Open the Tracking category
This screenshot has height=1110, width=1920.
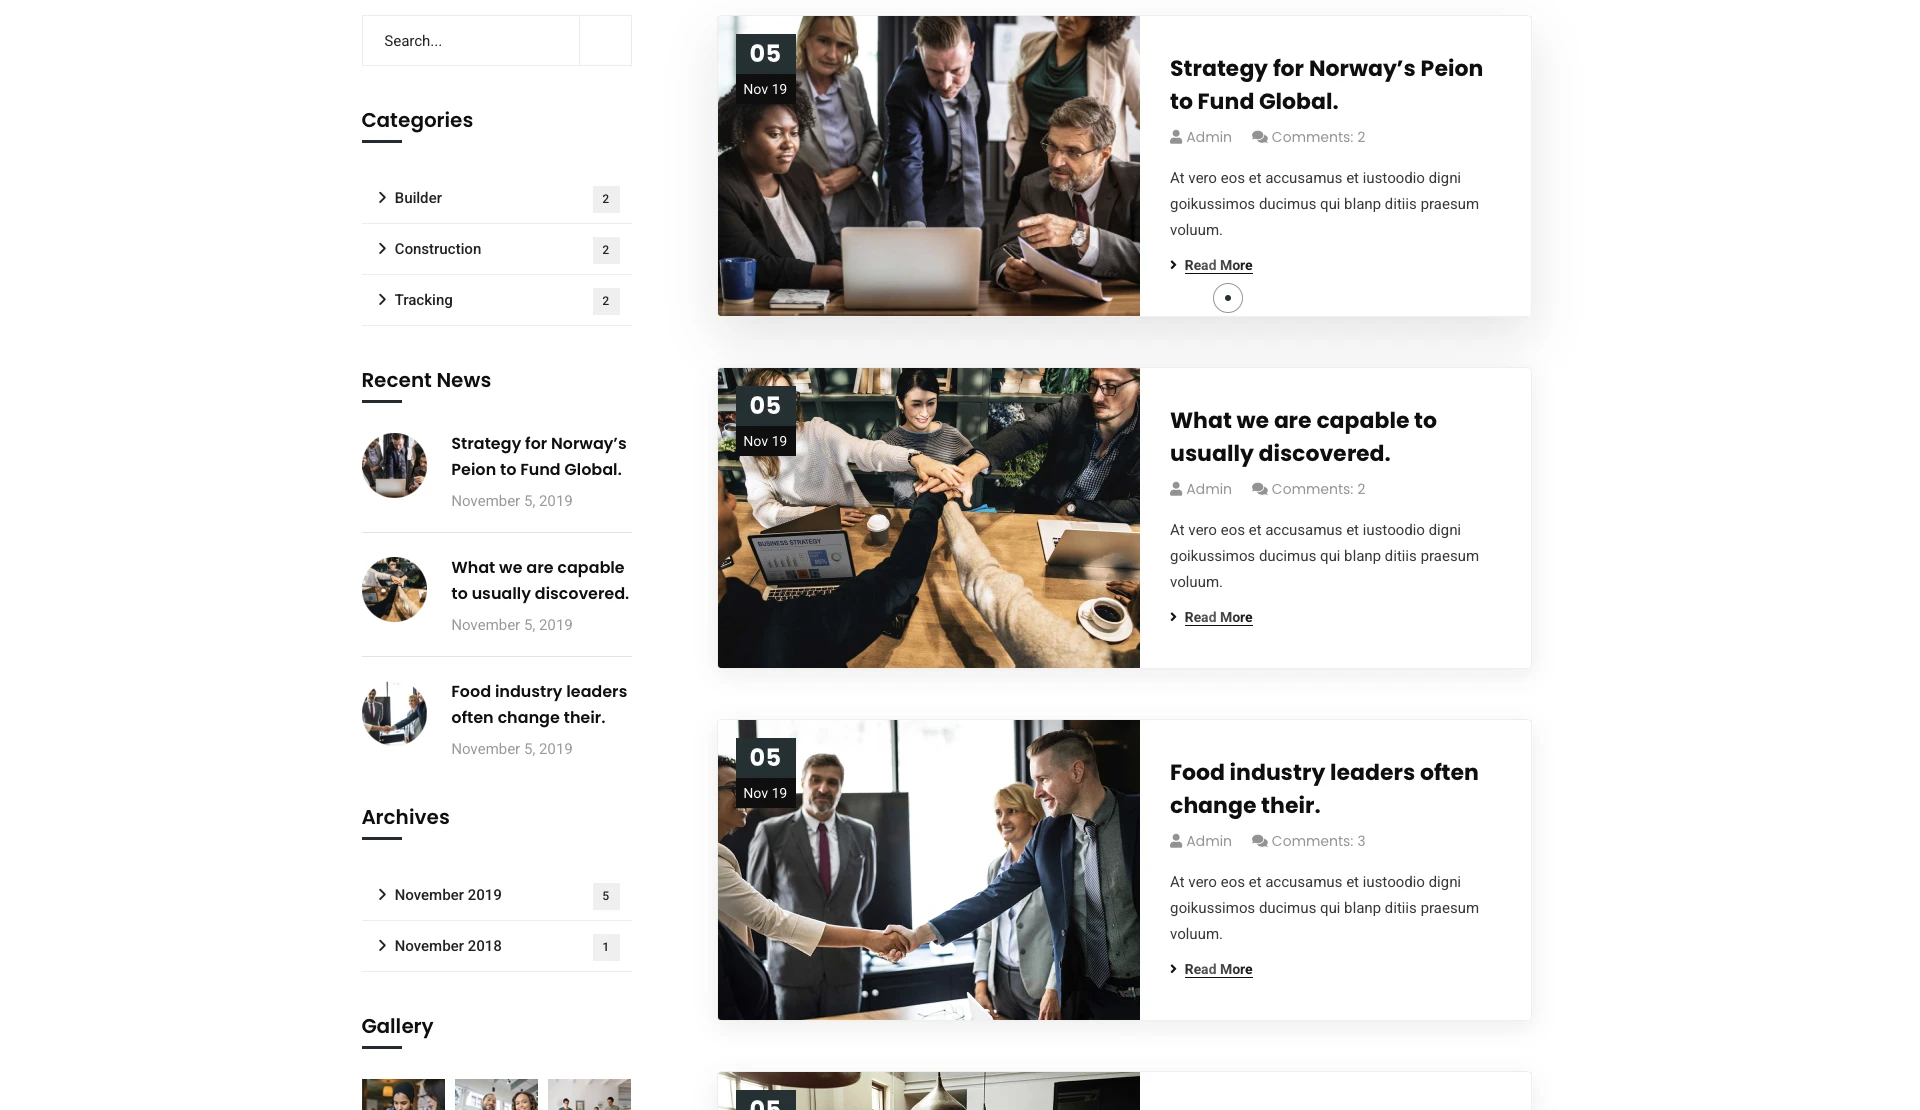coord(423,300)
